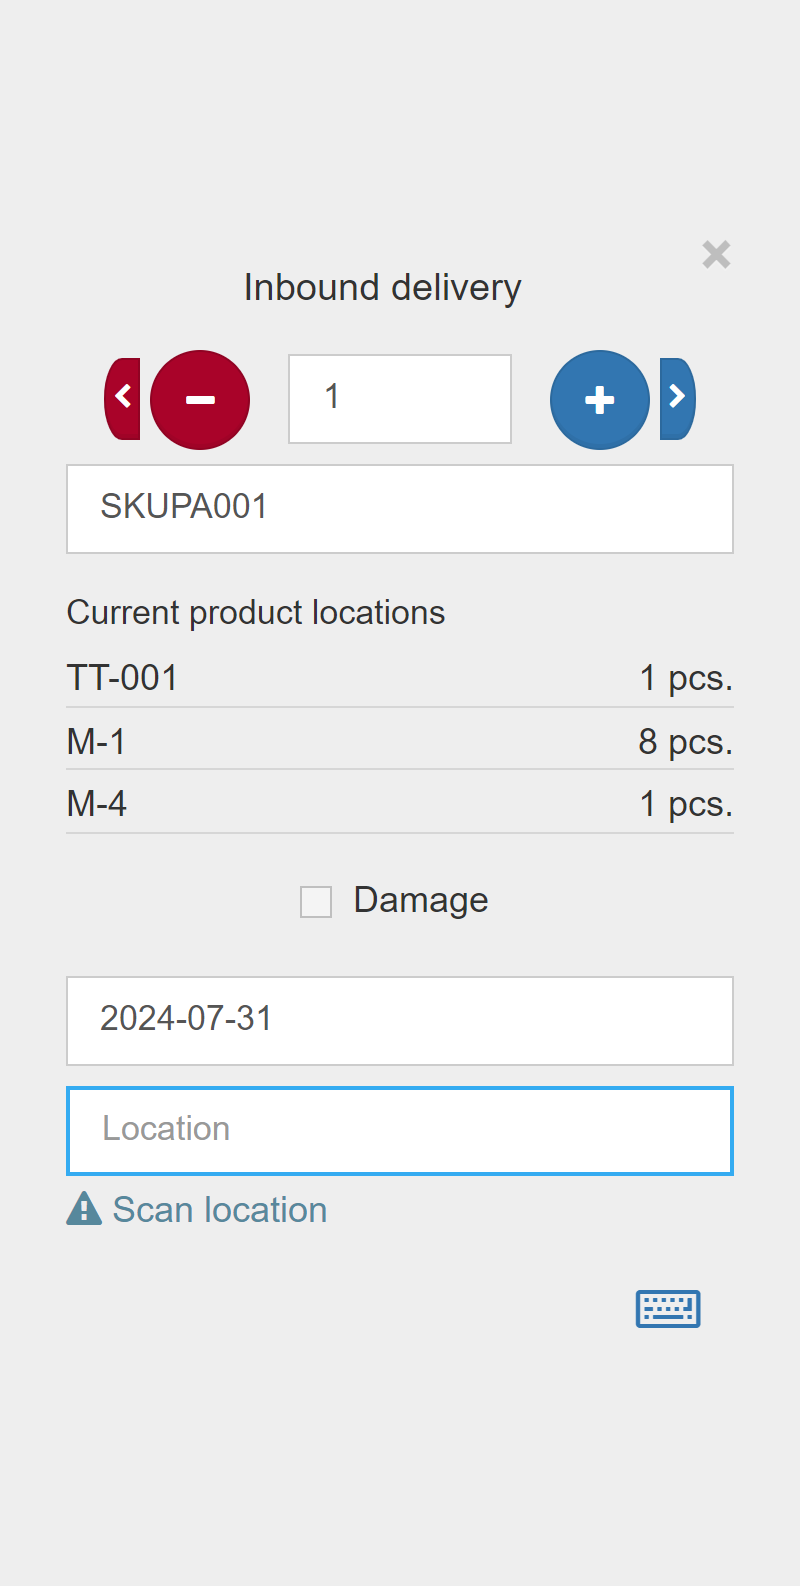Select the TT-001 location row

[x=400, y=677]
